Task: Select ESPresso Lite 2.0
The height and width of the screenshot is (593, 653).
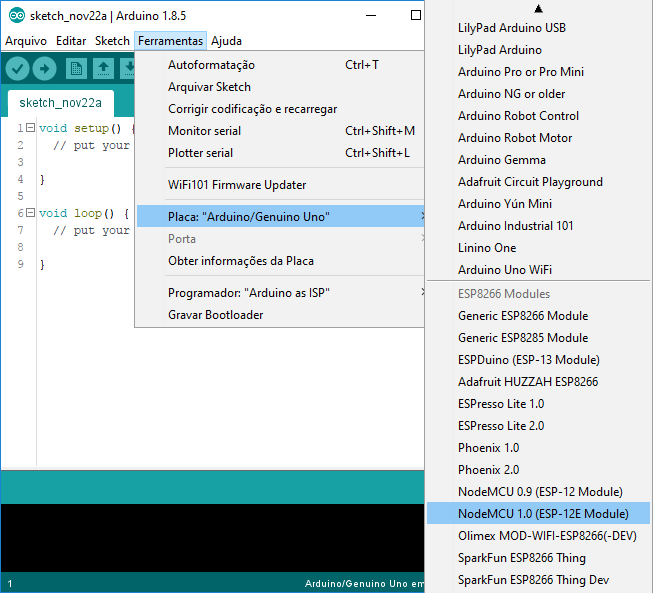Action: click(538, 426)
